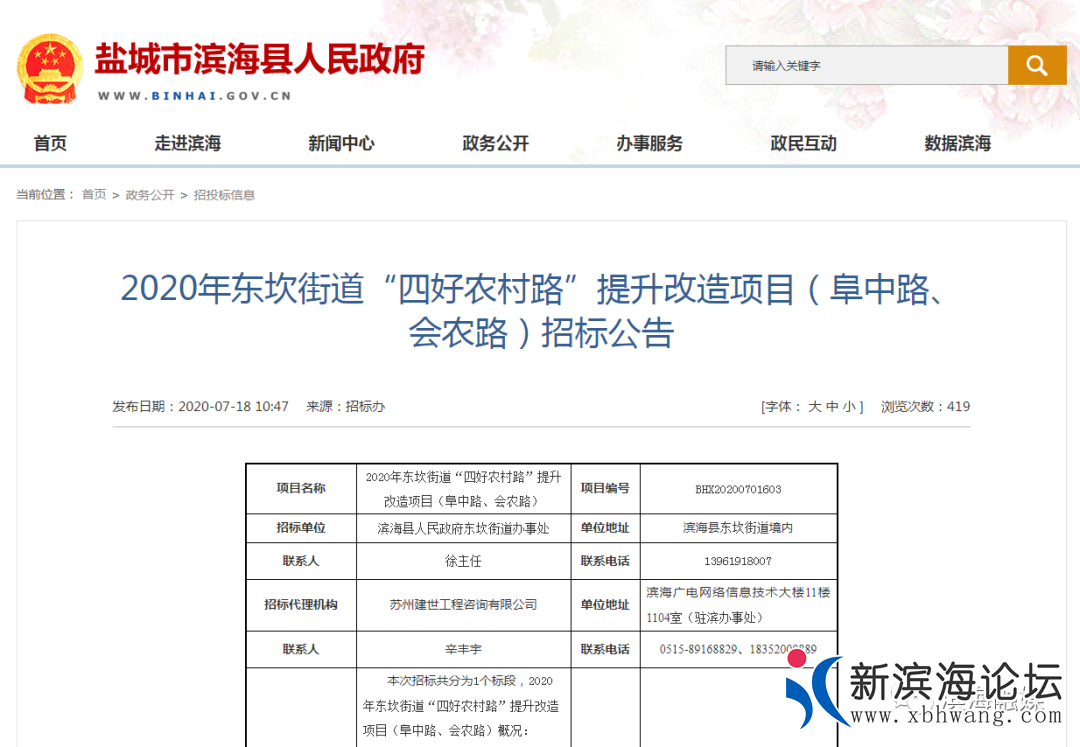
Task: Open the 数据滨海 navigation menu
Action: pyautogui.click(x=956, y=143)
